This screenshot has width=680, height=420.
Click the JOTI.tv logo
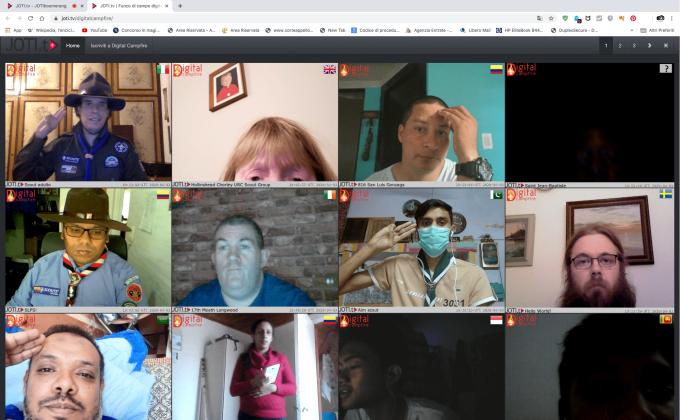click(x=30, y=45)
